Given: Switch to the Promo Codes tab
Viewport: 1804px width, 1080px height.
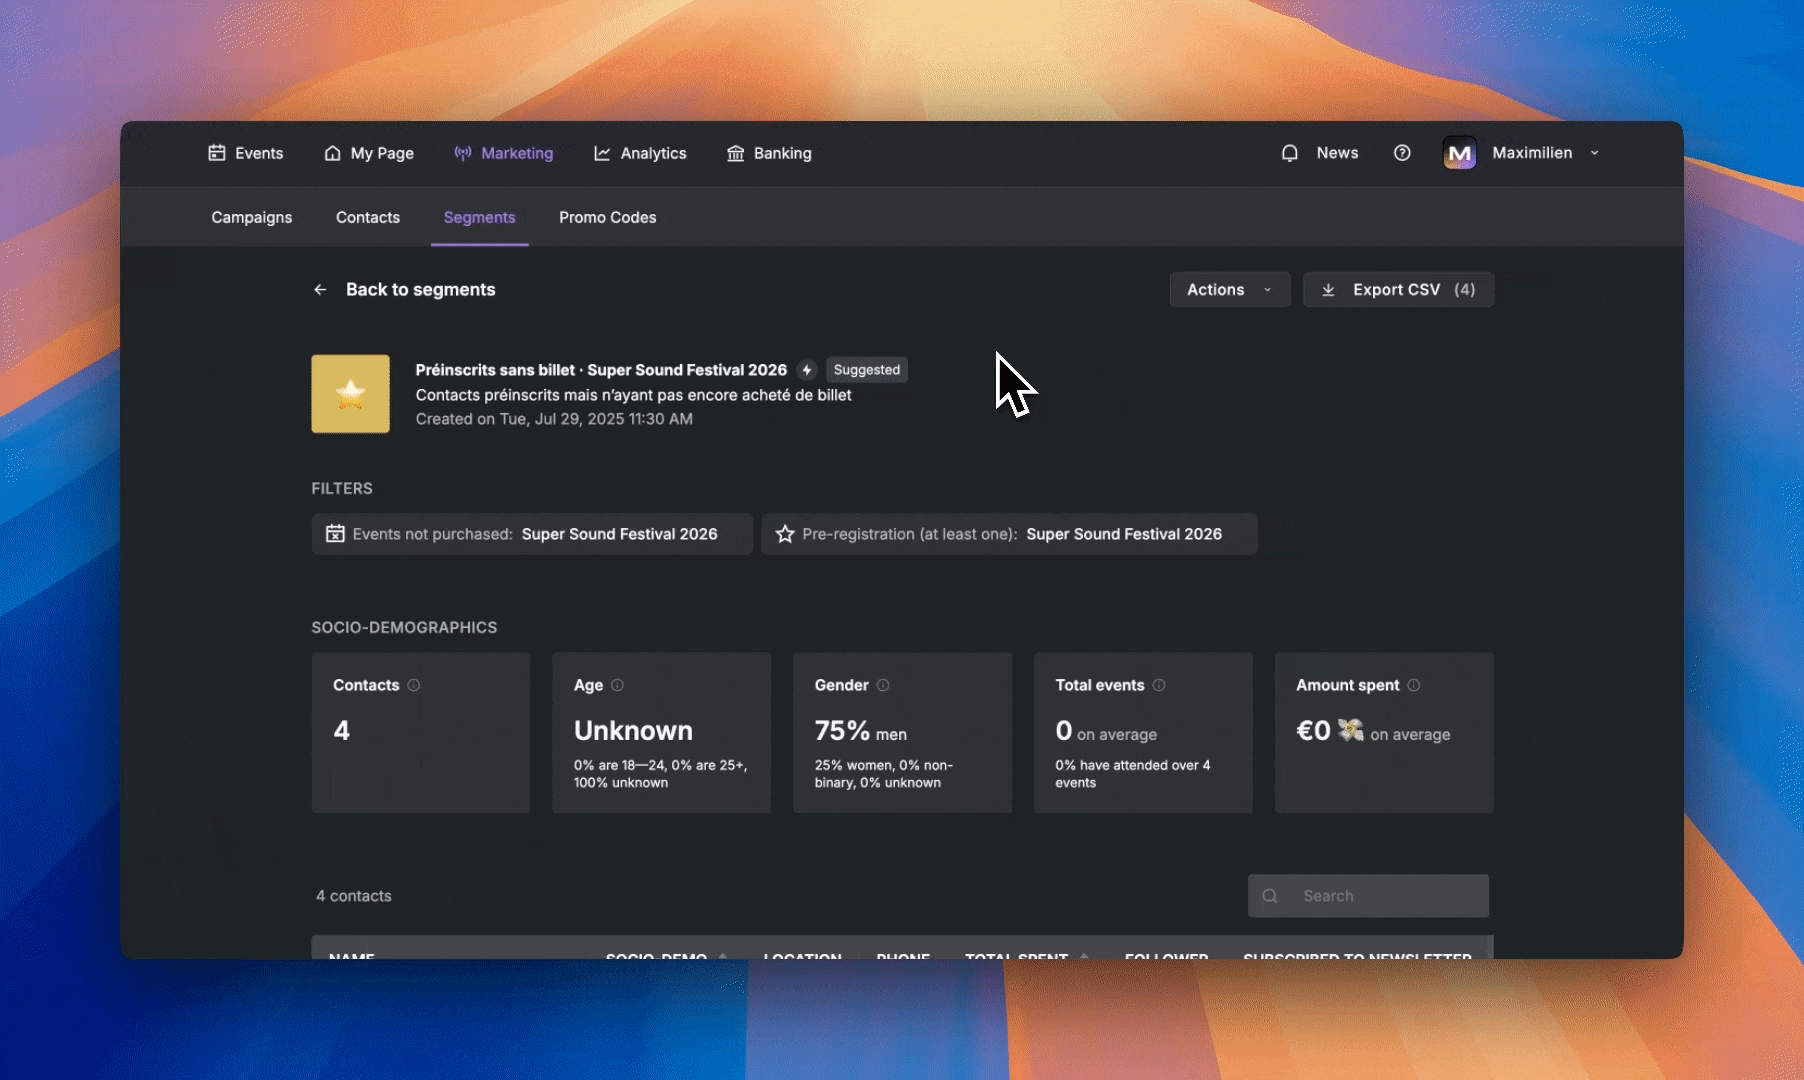Looking at the screenshot, I should [x=607, y=217].
